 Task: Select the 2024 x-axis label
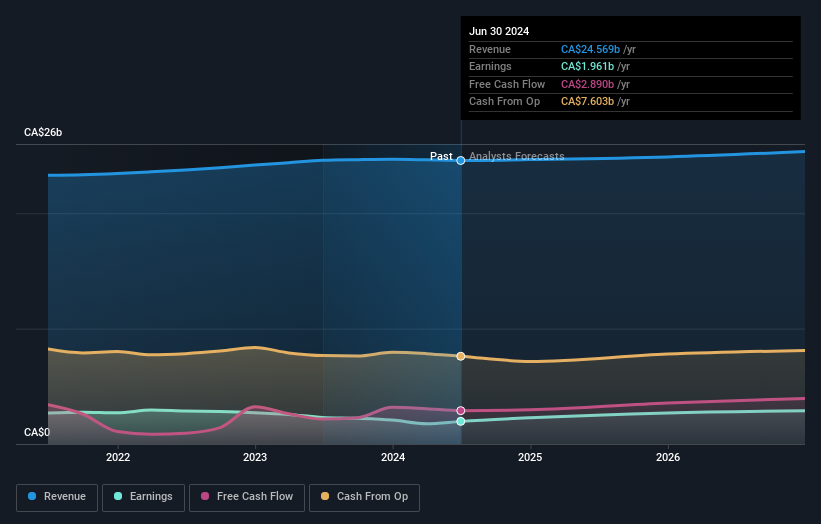tap(393, 458)
